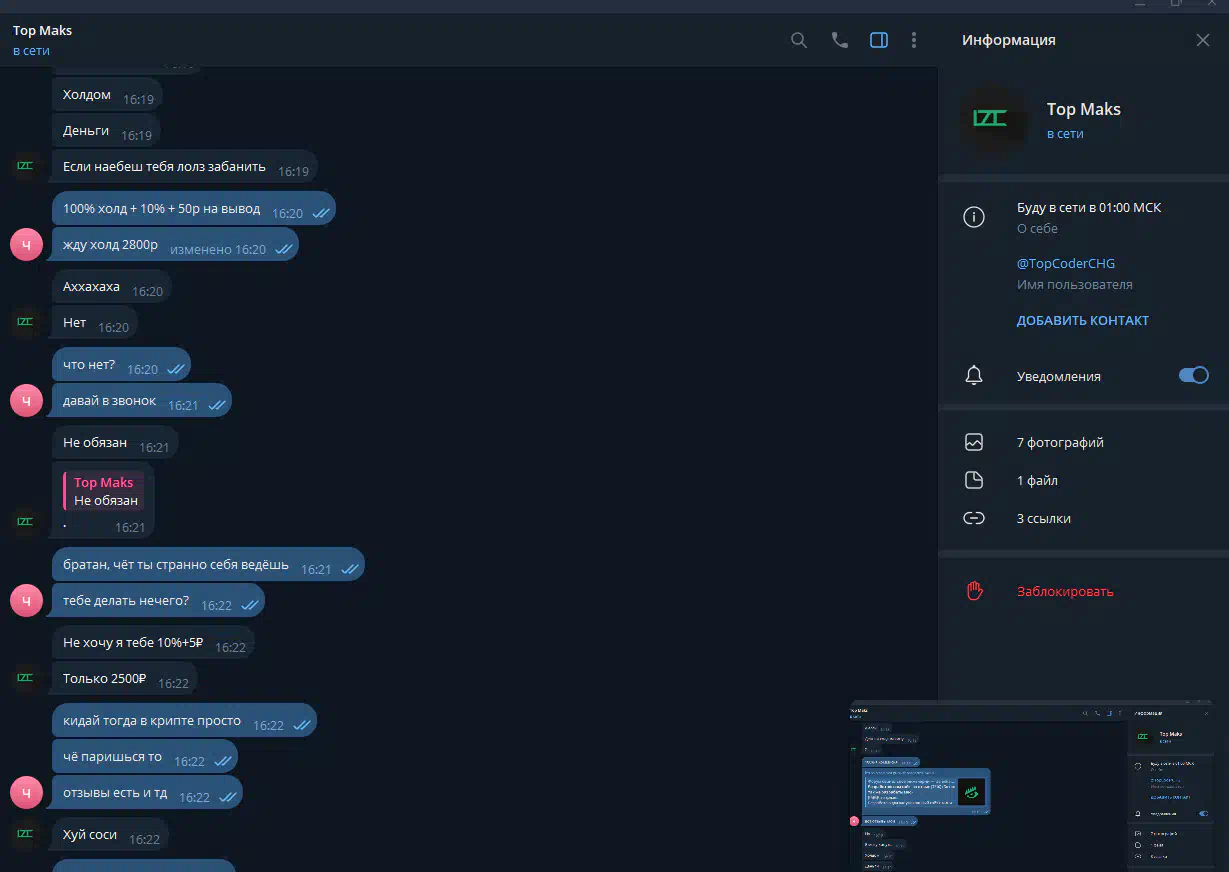Disable the Уведомления notifications switch

1194,376
